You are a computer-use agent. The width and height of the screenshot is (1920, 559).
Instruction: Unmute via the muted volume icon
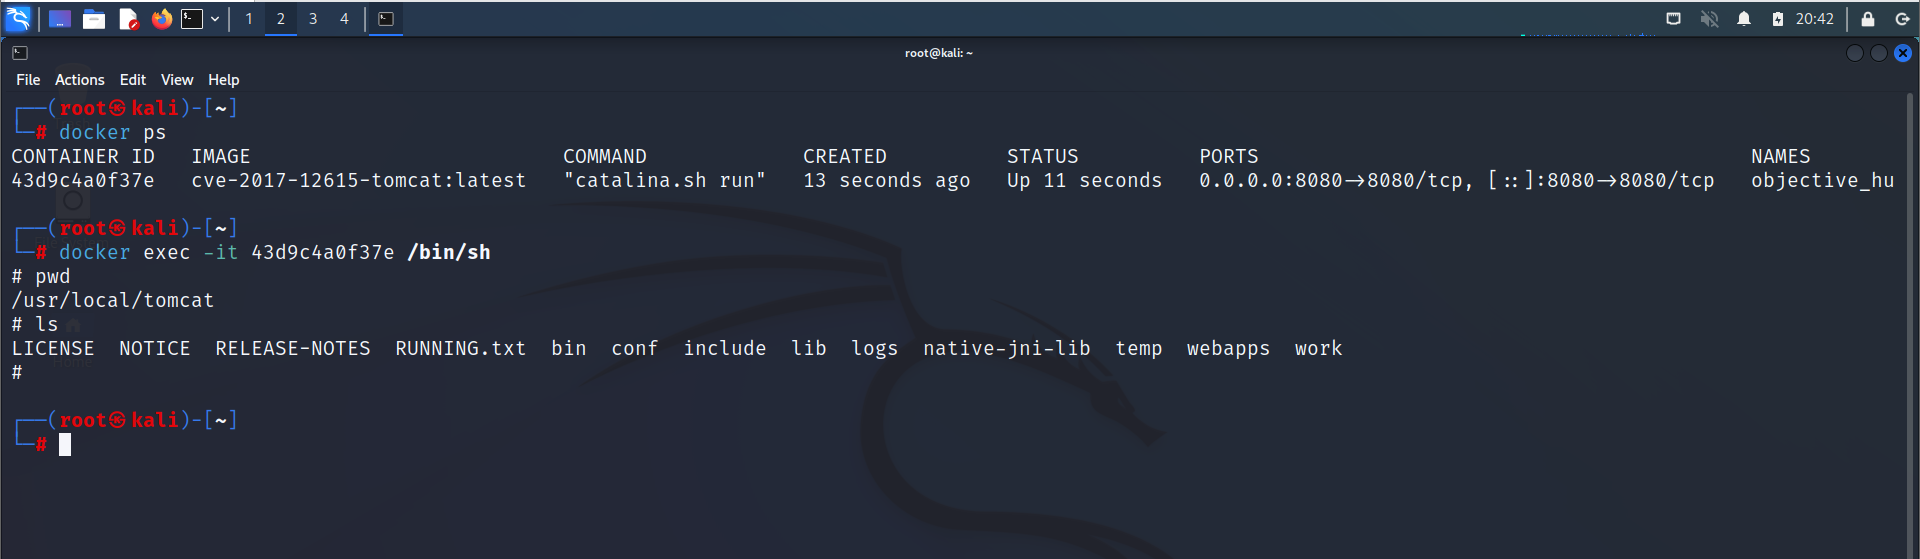(1709, 19)
